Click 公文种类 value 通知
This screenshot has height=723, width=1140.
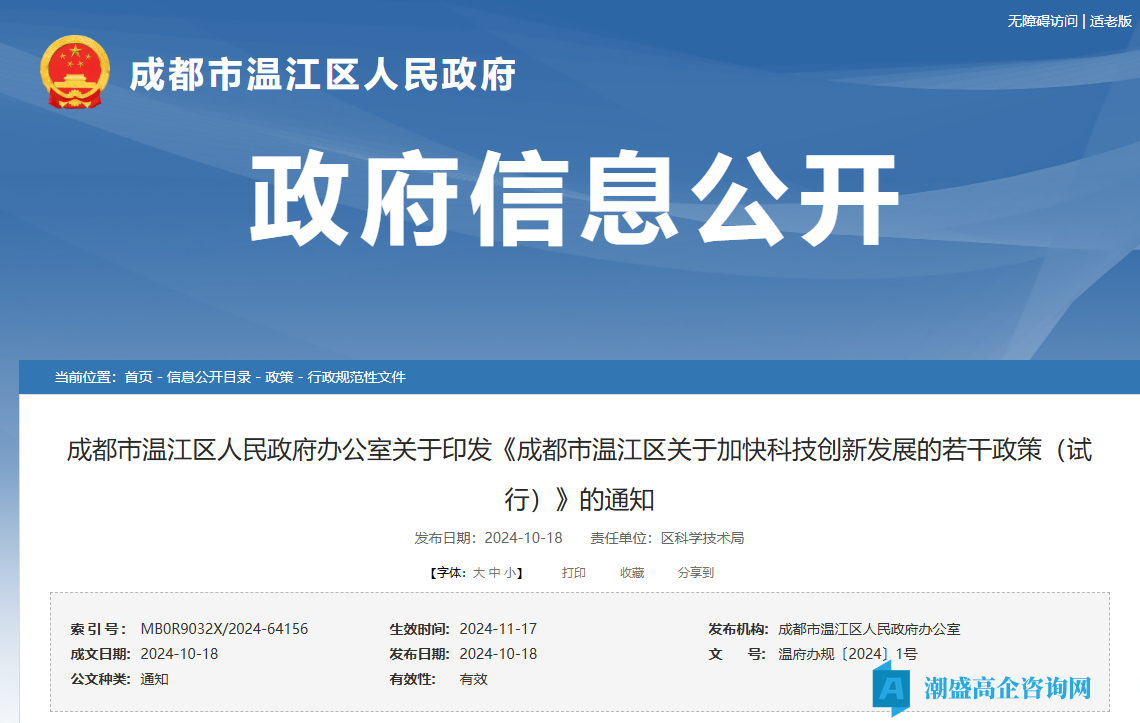coord(155,679)
